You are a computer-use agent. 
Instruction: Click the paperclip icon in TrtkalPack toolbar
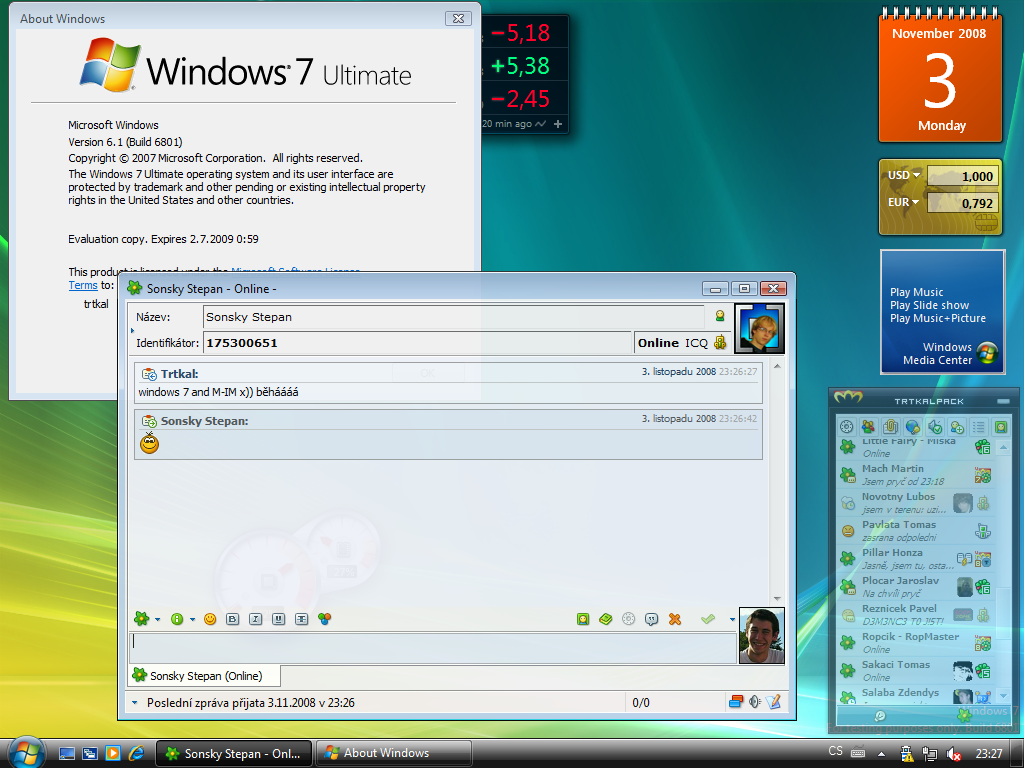click(890, 427)
